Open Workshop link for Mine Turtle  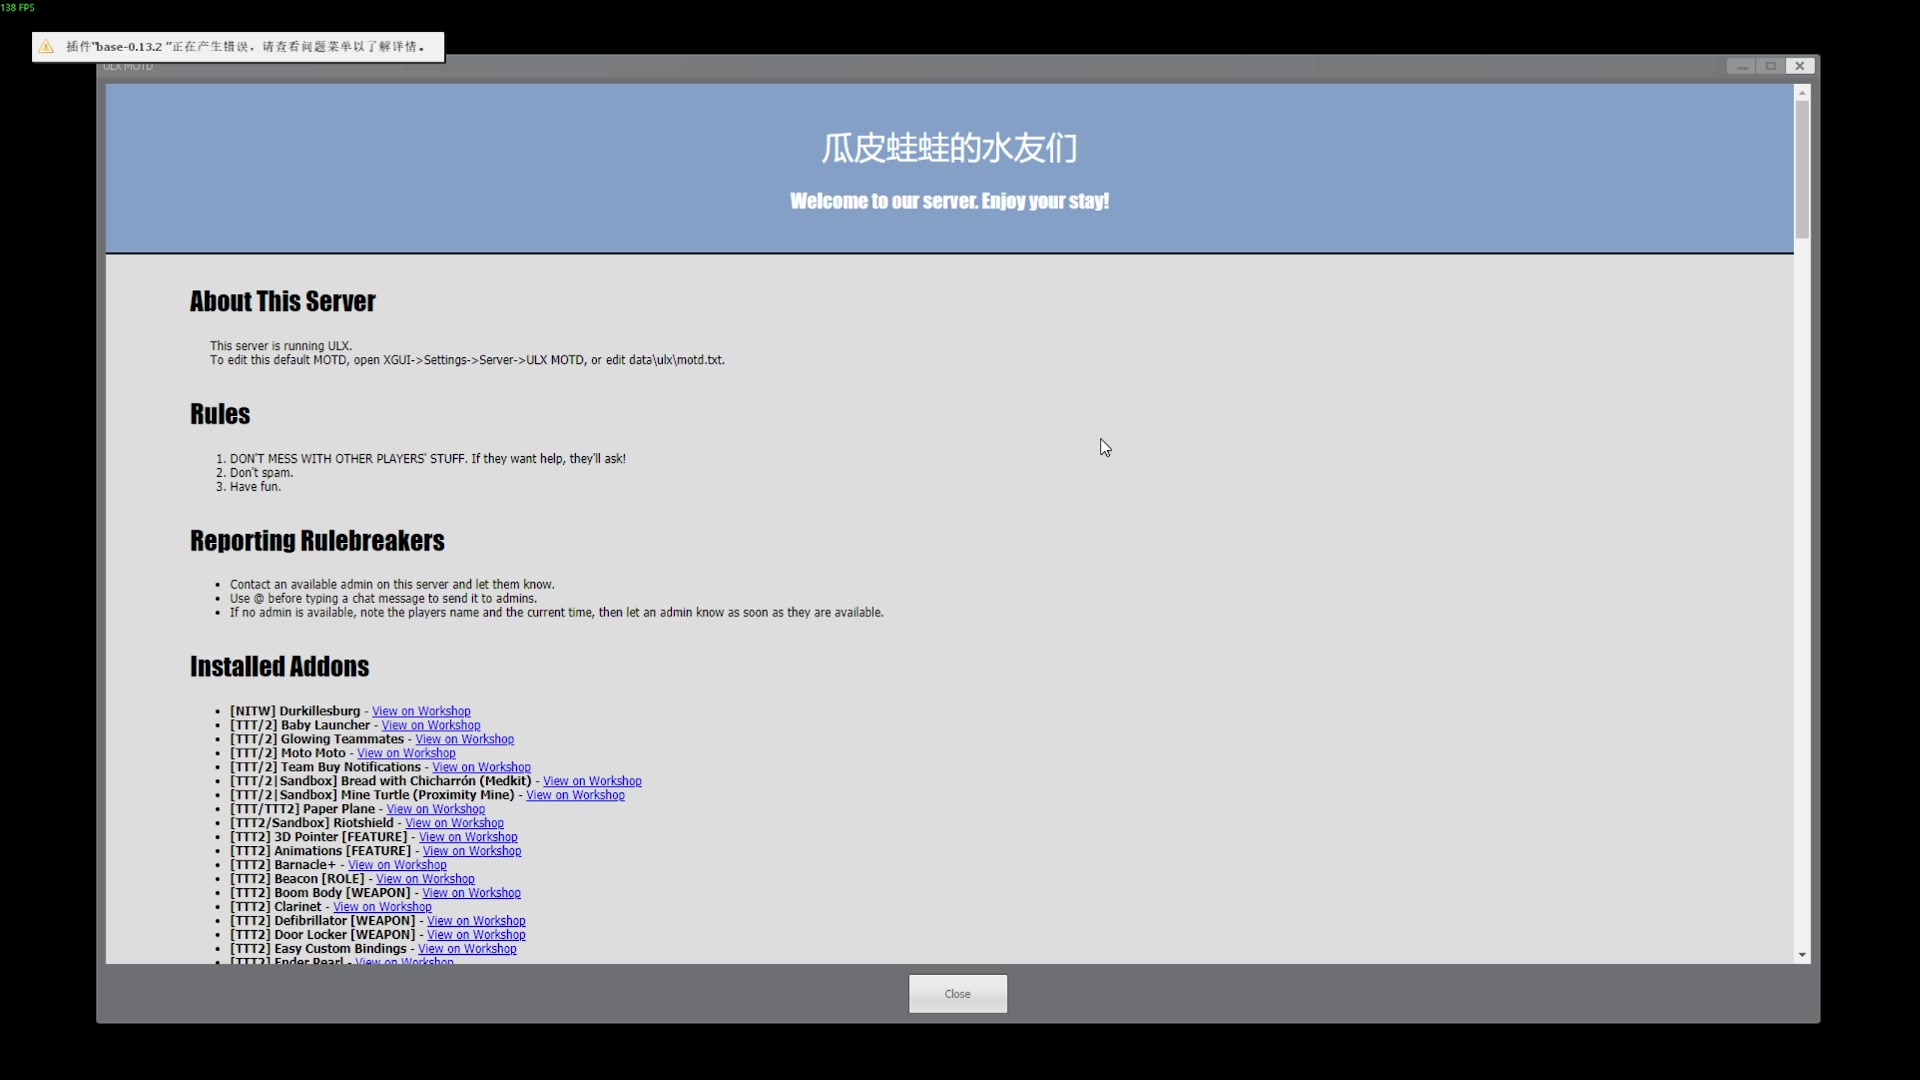point(575,795)
